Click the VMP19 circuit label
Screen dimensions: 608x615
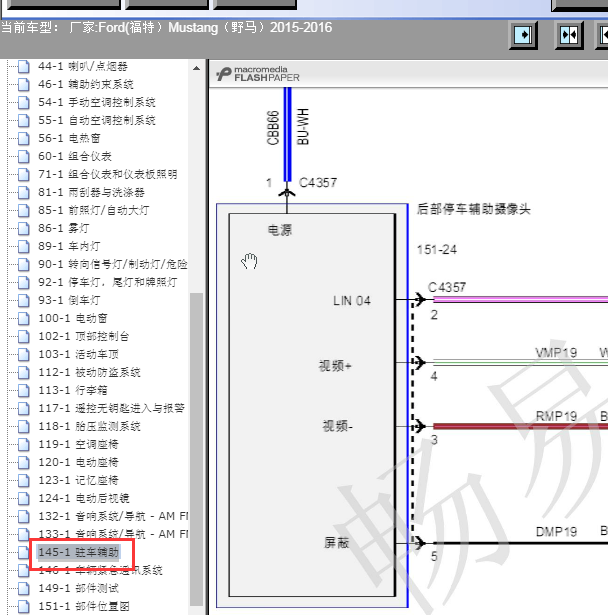click(x=556, y=353)
